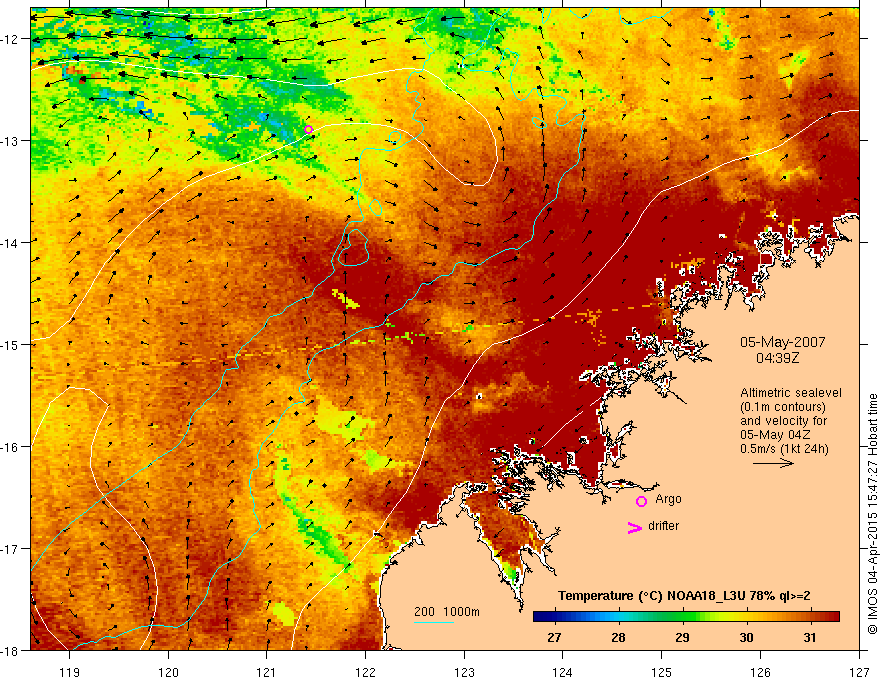Click the 119 longitude axis label
The height and width of the screenshot is (680, 880).
70,672
